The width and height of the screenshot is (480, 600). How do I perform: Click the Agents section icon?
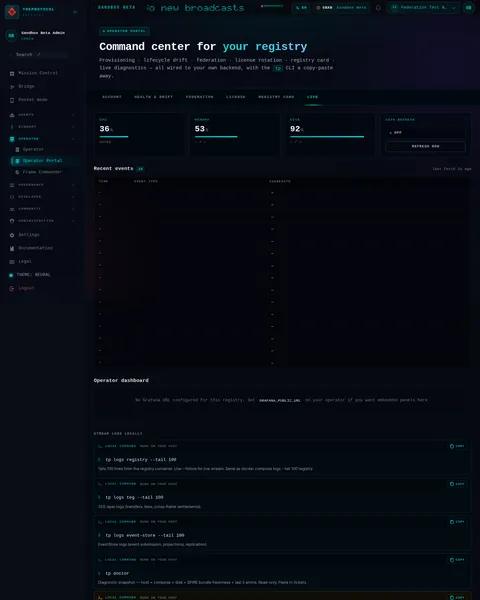tap(12, 115)
